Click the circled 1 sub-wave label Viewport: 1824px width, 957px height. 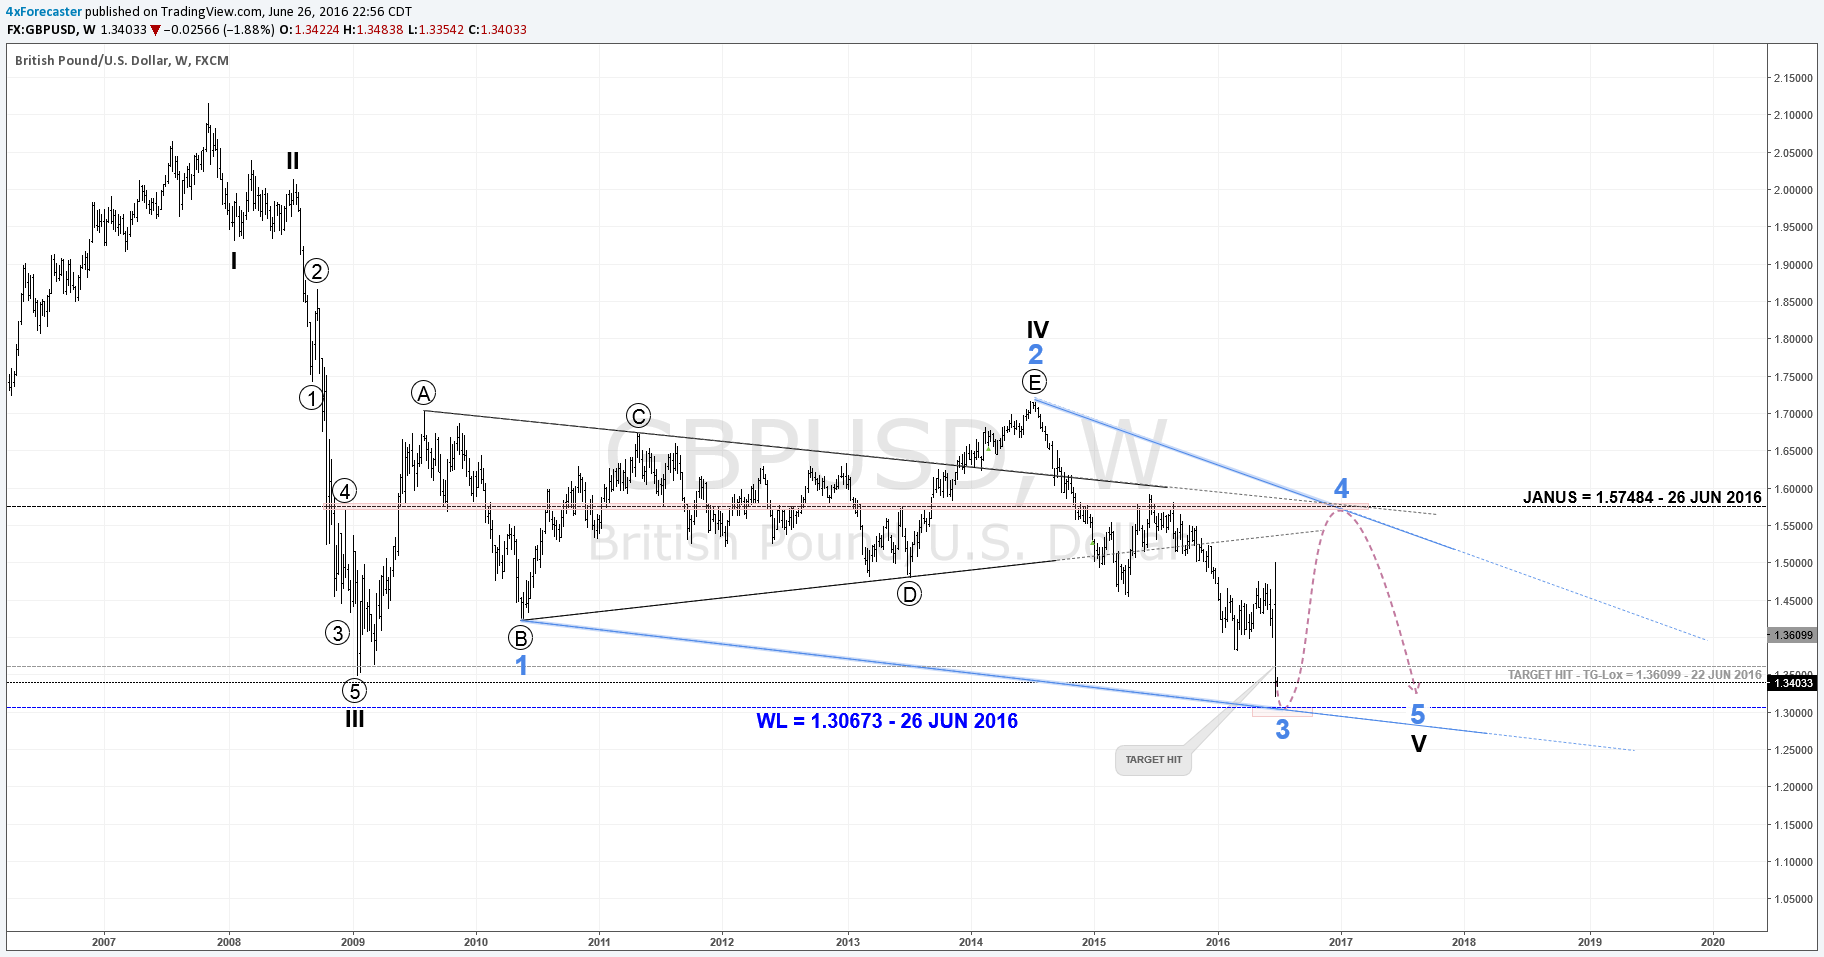click(x=312, y=398)
